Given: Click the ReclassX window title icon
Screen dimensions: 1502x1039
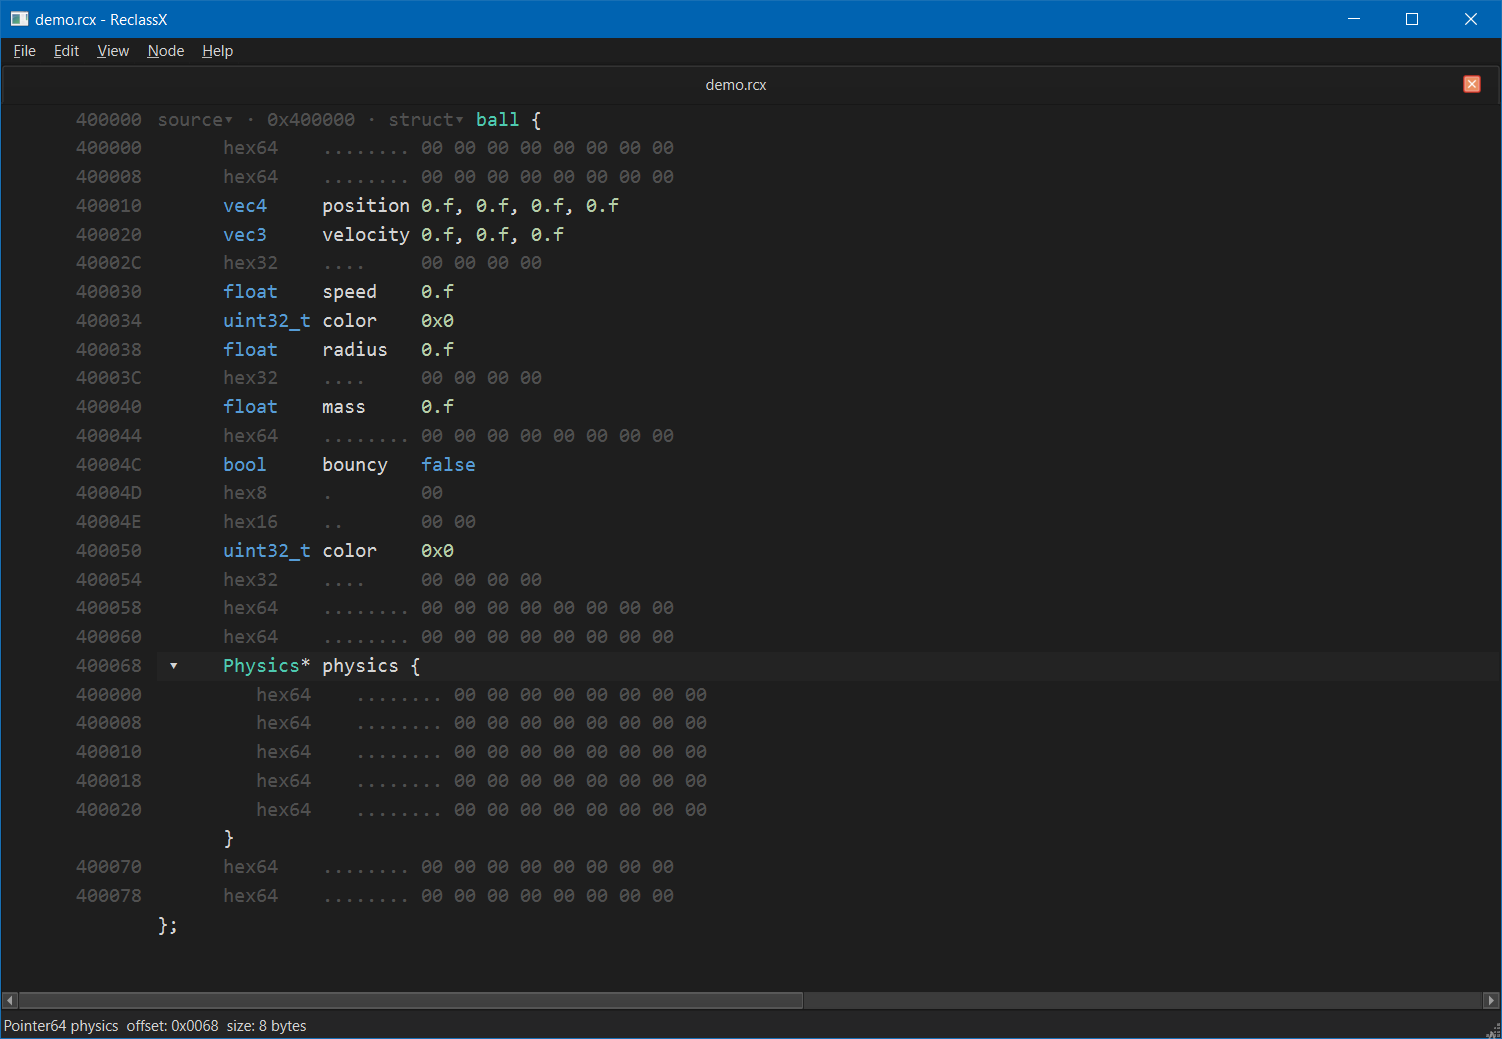Looking at the screenshot, I should point(19,19).
